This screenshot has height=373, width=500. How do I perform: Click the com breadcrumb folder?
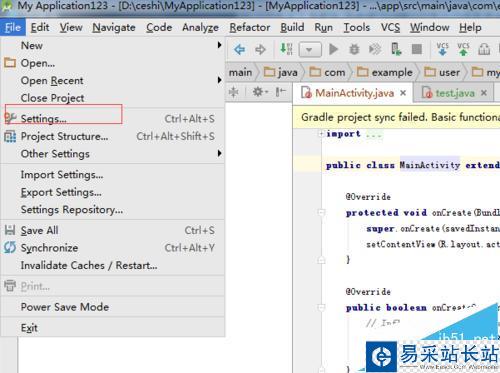327,72
